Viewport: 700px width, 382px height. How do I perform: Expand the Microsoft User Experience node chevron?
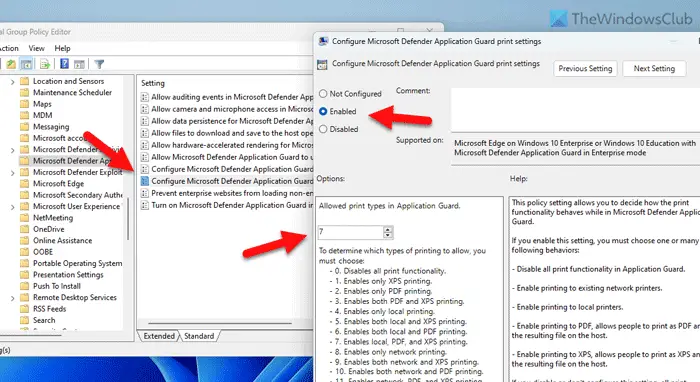tap(12, 207)
